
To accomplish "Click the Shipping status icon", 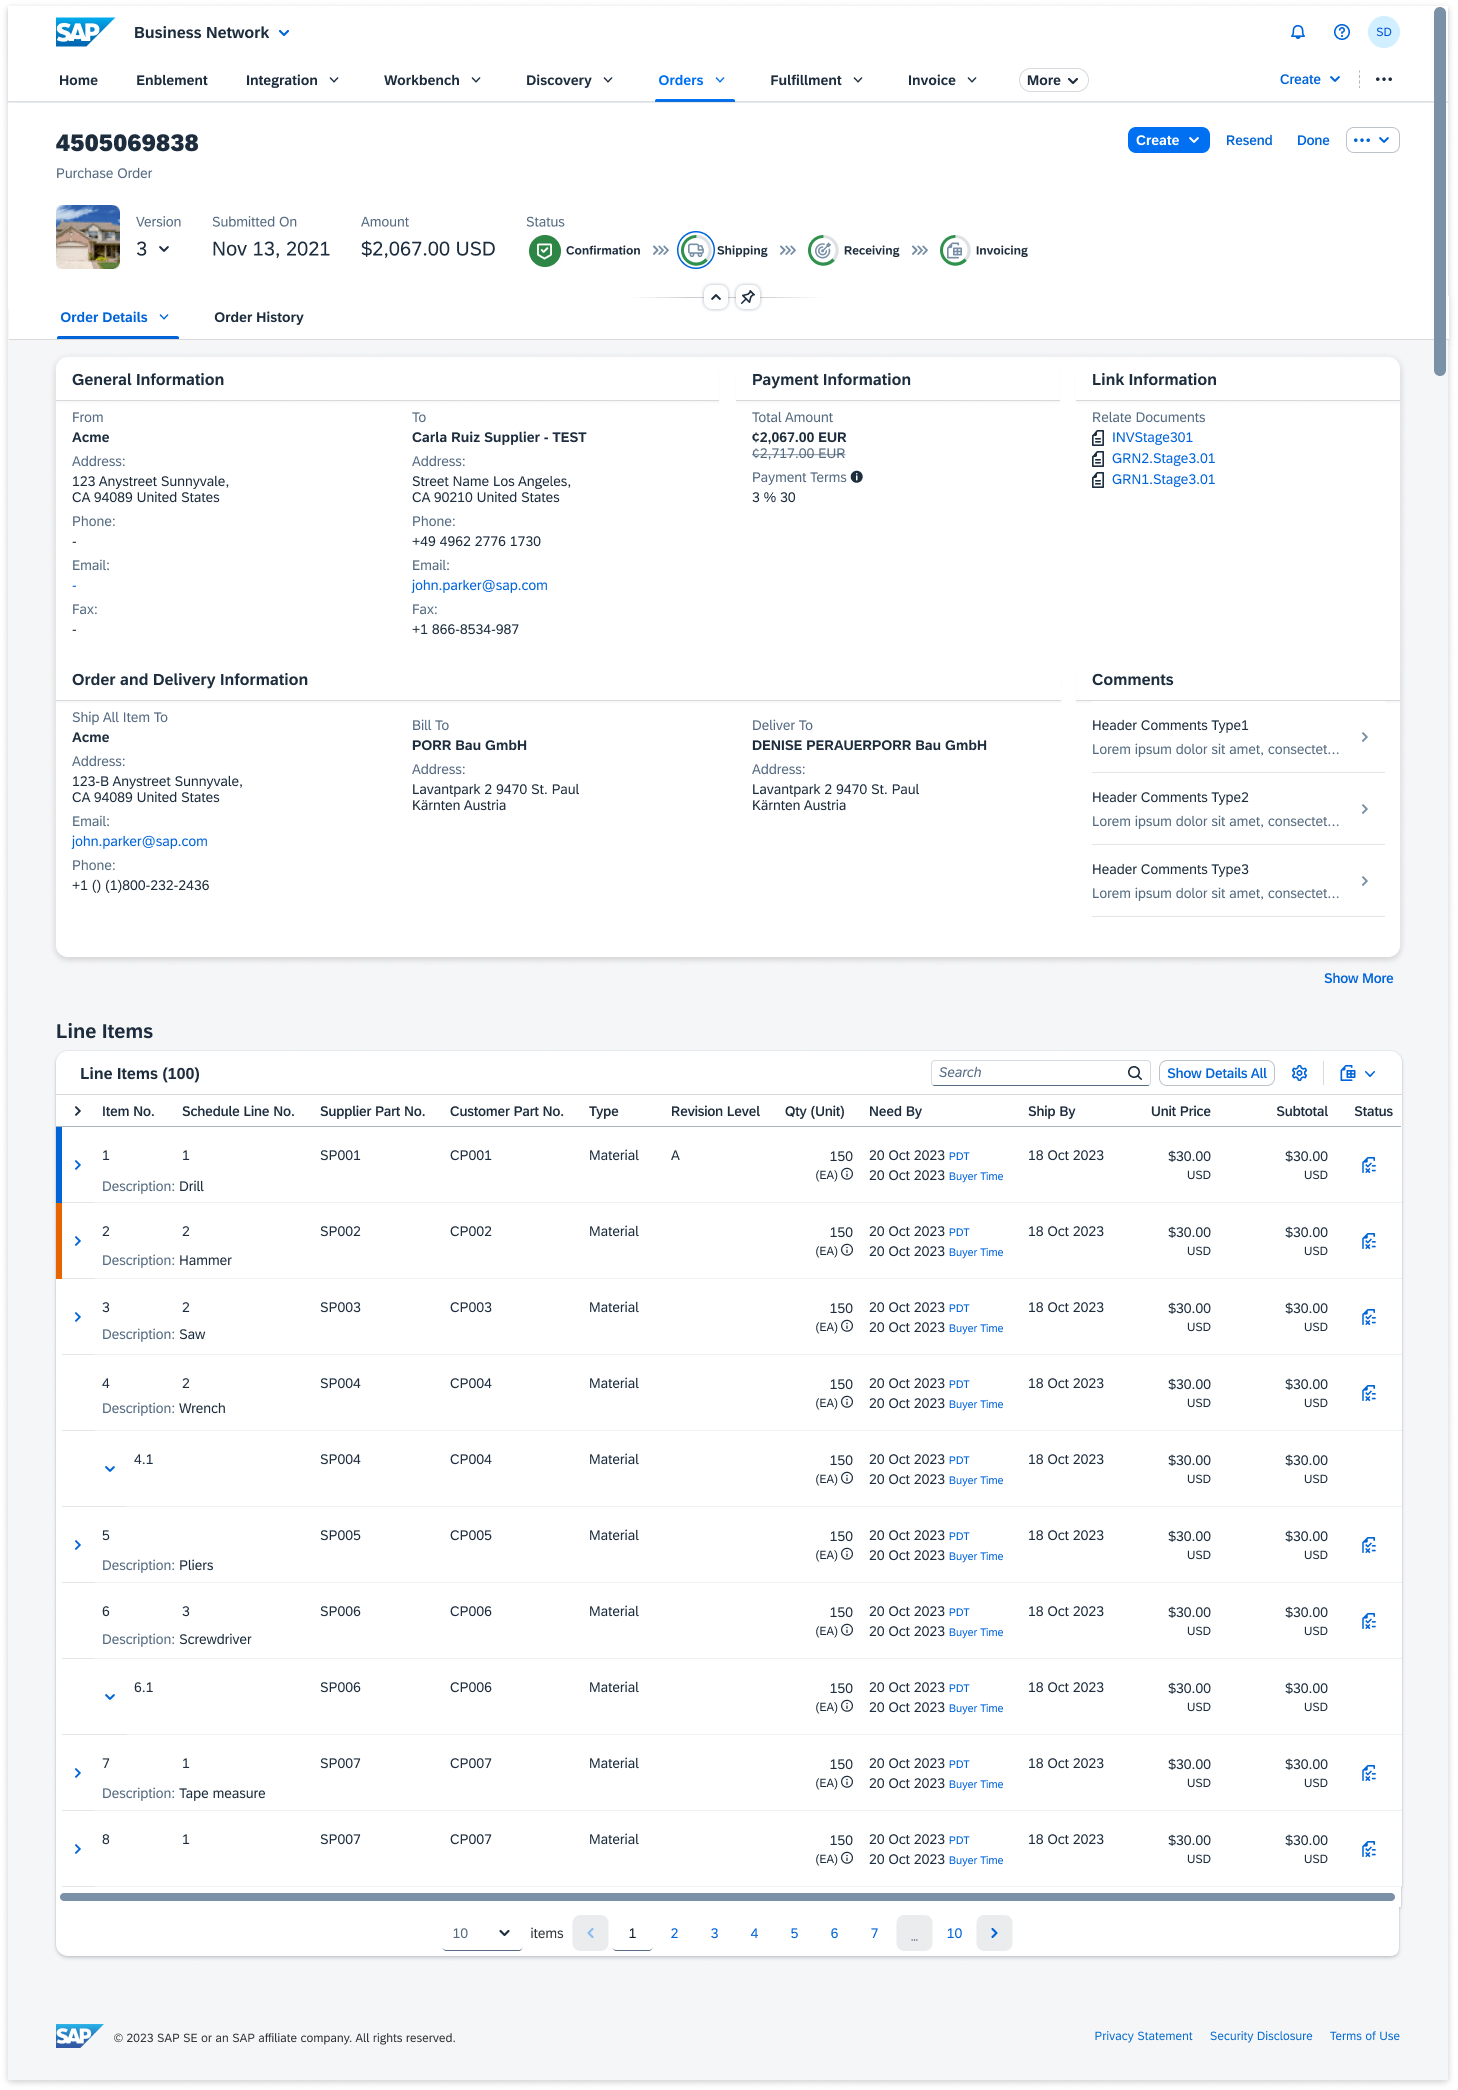I will click(x=696, y=250).
